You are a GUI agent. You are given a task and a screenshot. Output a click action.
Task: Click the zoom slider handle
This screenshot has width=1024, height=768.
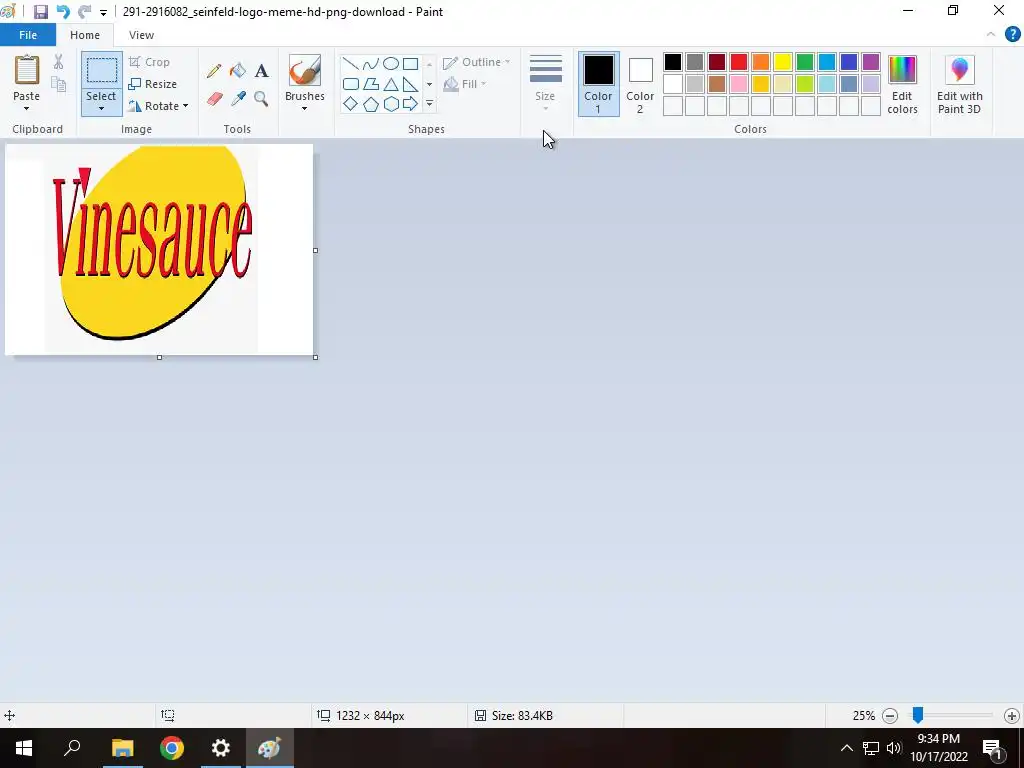[918, 715]
